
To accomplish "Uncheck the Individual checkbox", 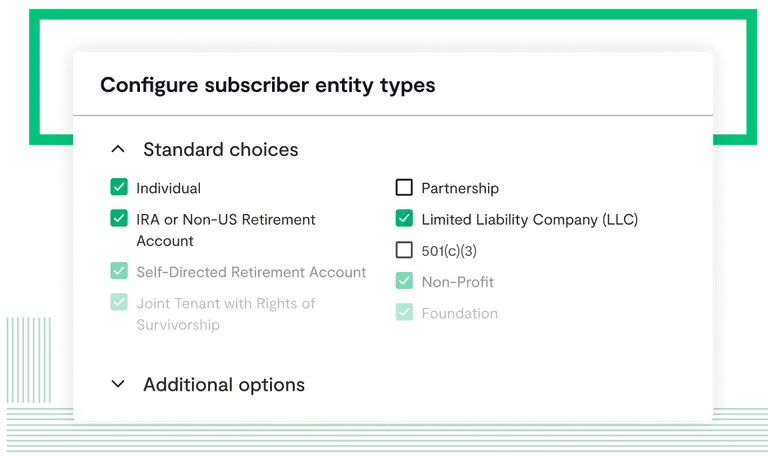I will point(119,187).
